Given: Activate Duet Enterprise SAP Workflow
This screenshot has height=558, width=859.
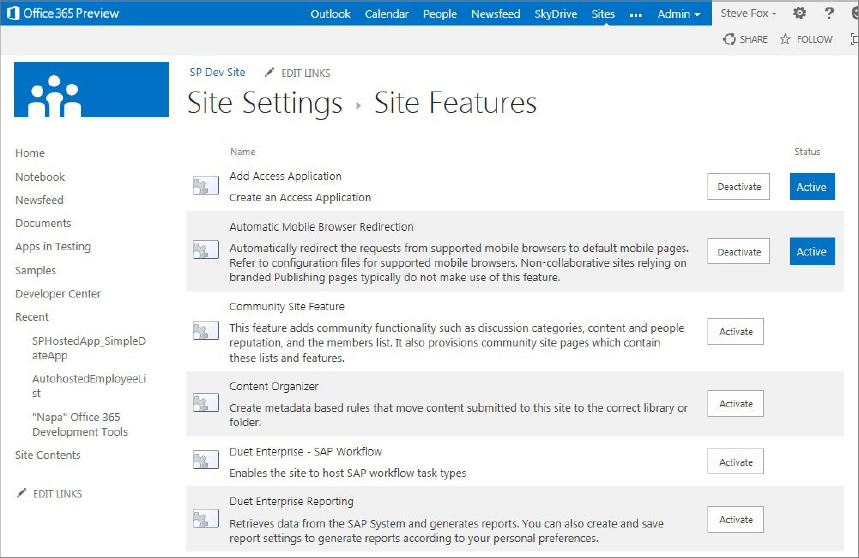Looking at the screenshot, I should tap(735, 462).
